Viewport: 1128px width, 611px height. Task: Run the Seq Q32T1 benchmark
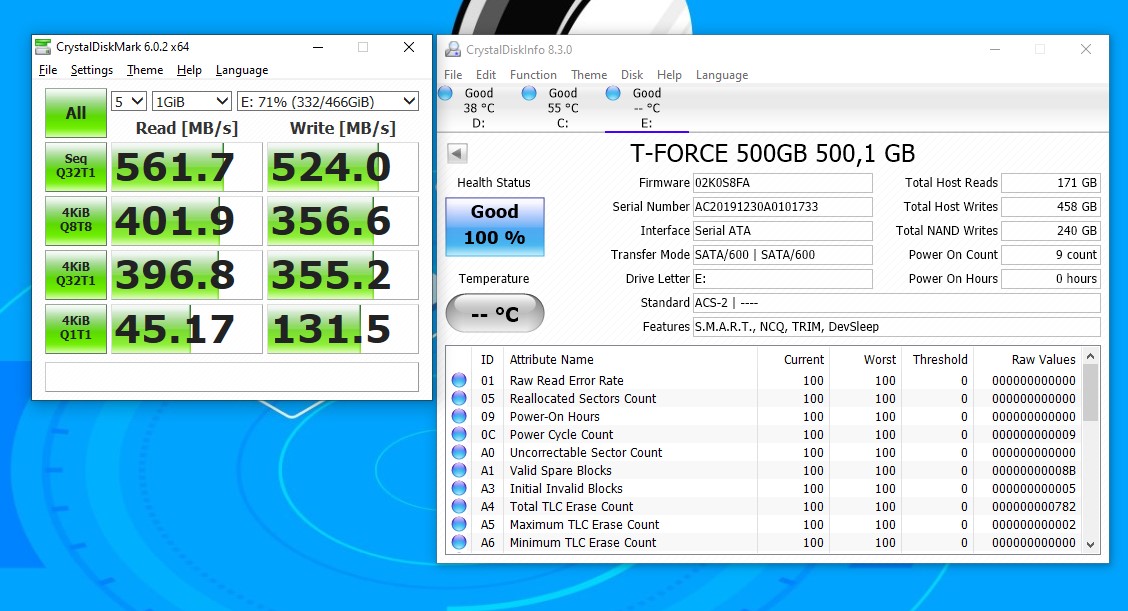pyautogui.click(x=76, y=167)
